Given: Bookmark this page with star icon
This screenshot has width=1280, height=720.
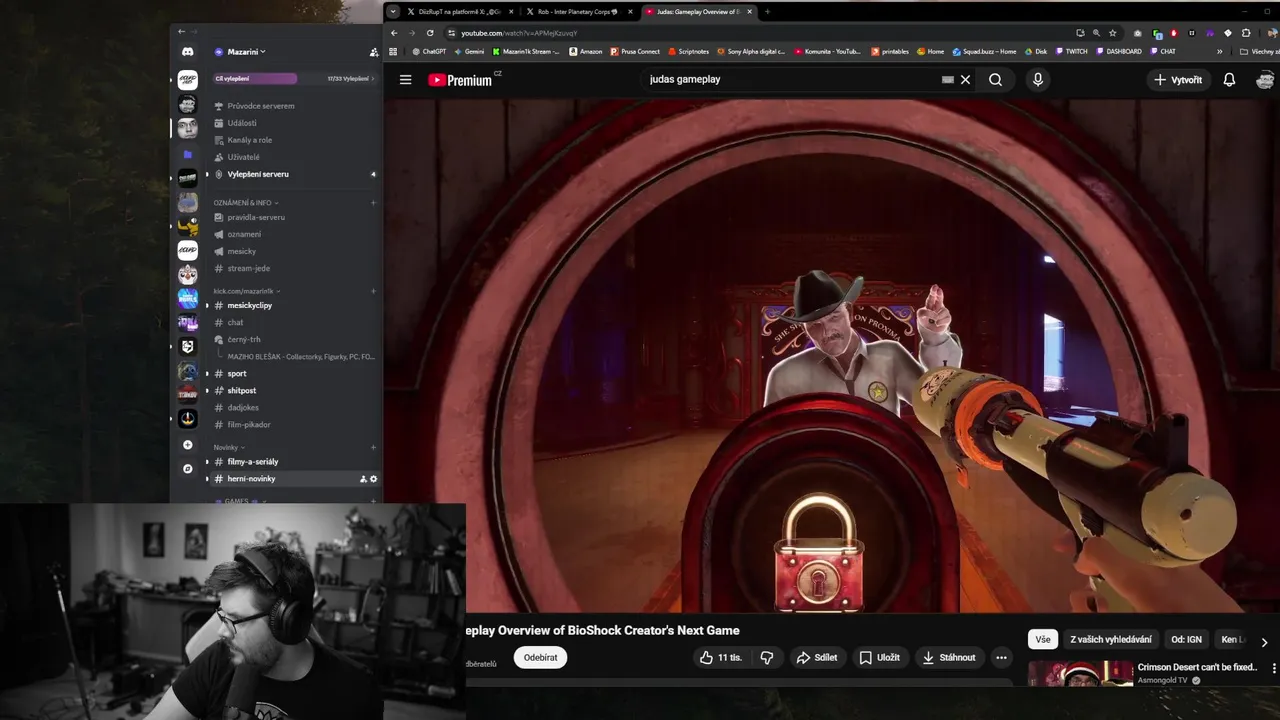Looking at the screenshot, I should point(1112,33).
